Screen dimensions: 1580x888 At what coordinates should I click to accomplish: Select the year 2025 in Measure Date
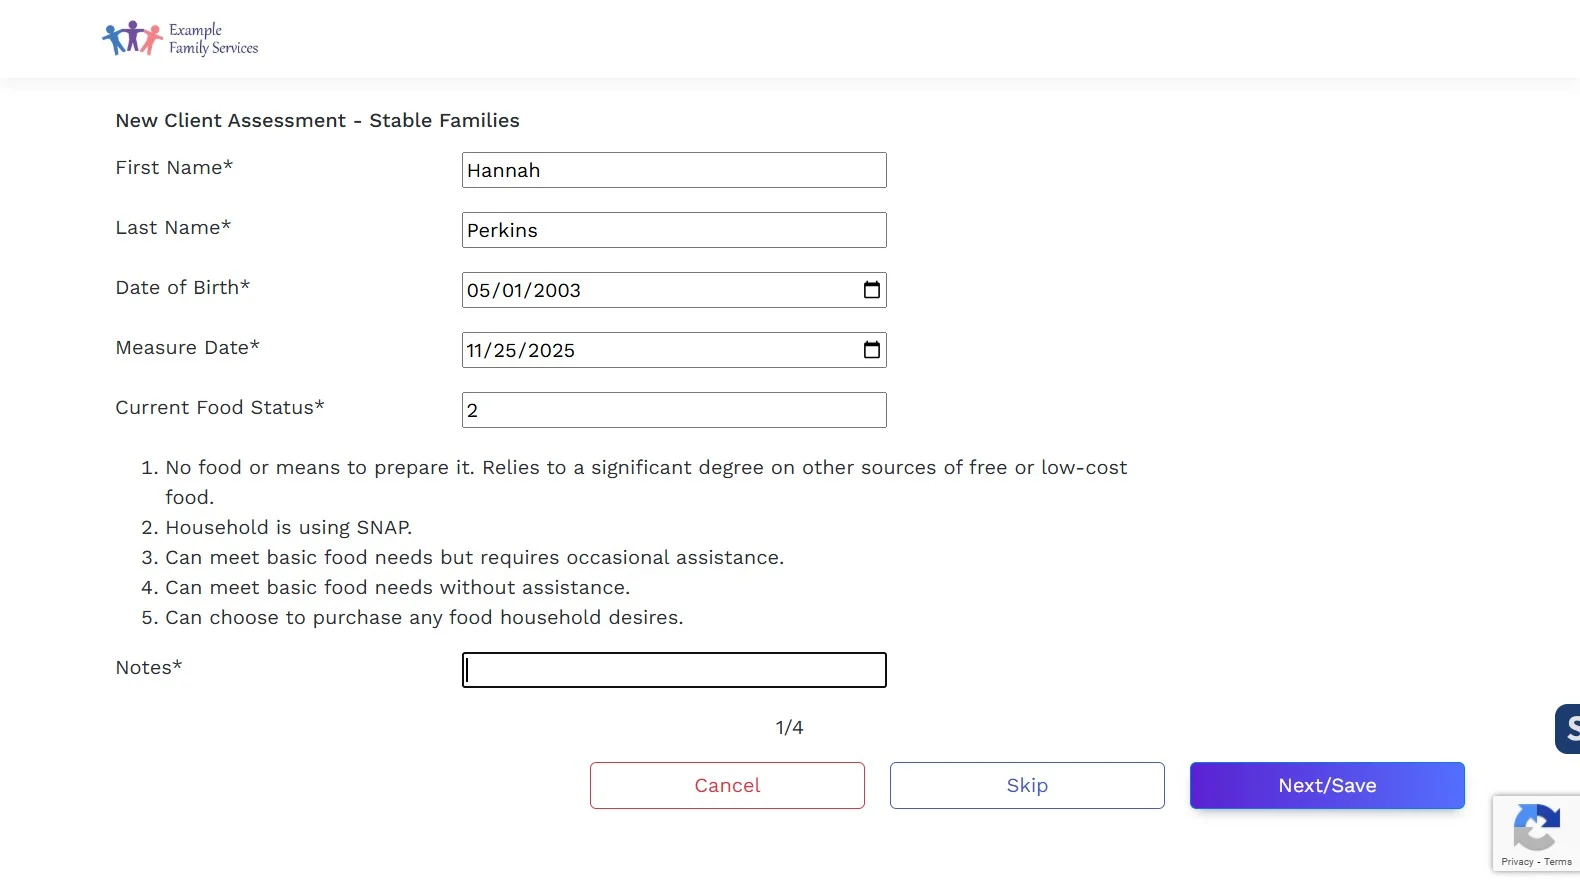551,350
